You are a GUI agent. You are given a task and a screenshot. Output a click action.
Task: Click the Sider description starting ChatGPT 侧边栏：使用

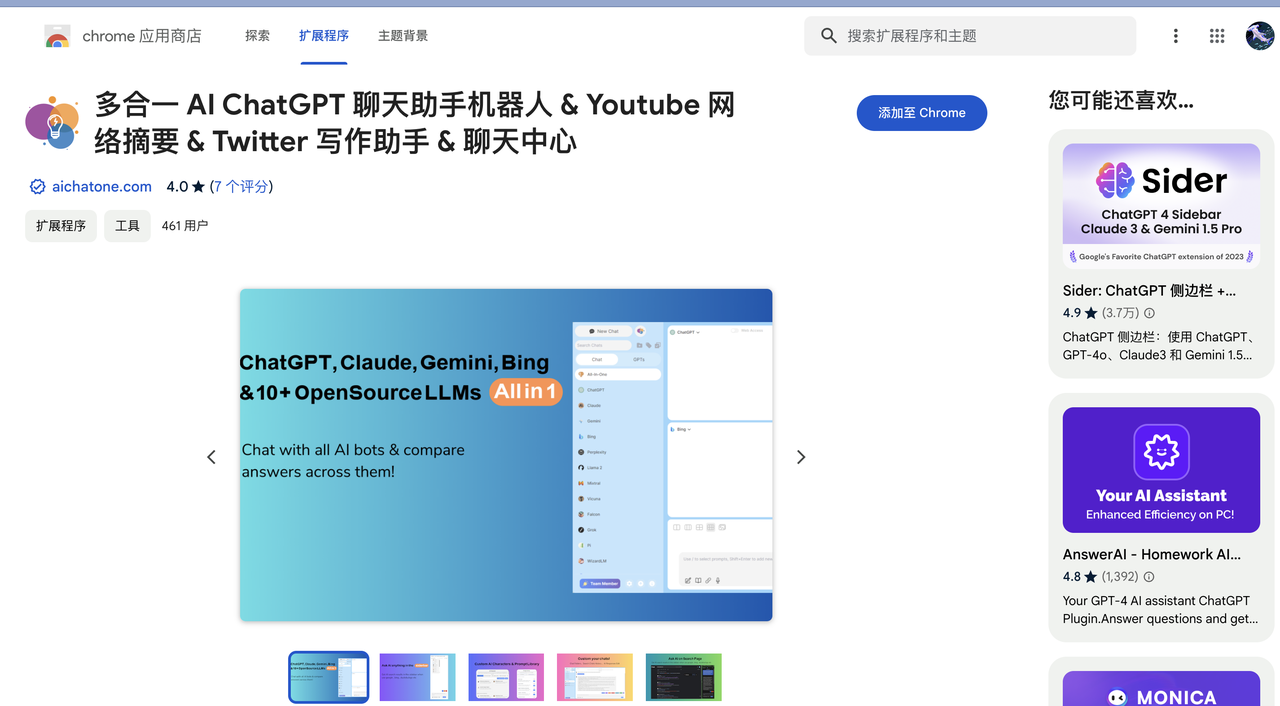click(x=1161, y=346)
